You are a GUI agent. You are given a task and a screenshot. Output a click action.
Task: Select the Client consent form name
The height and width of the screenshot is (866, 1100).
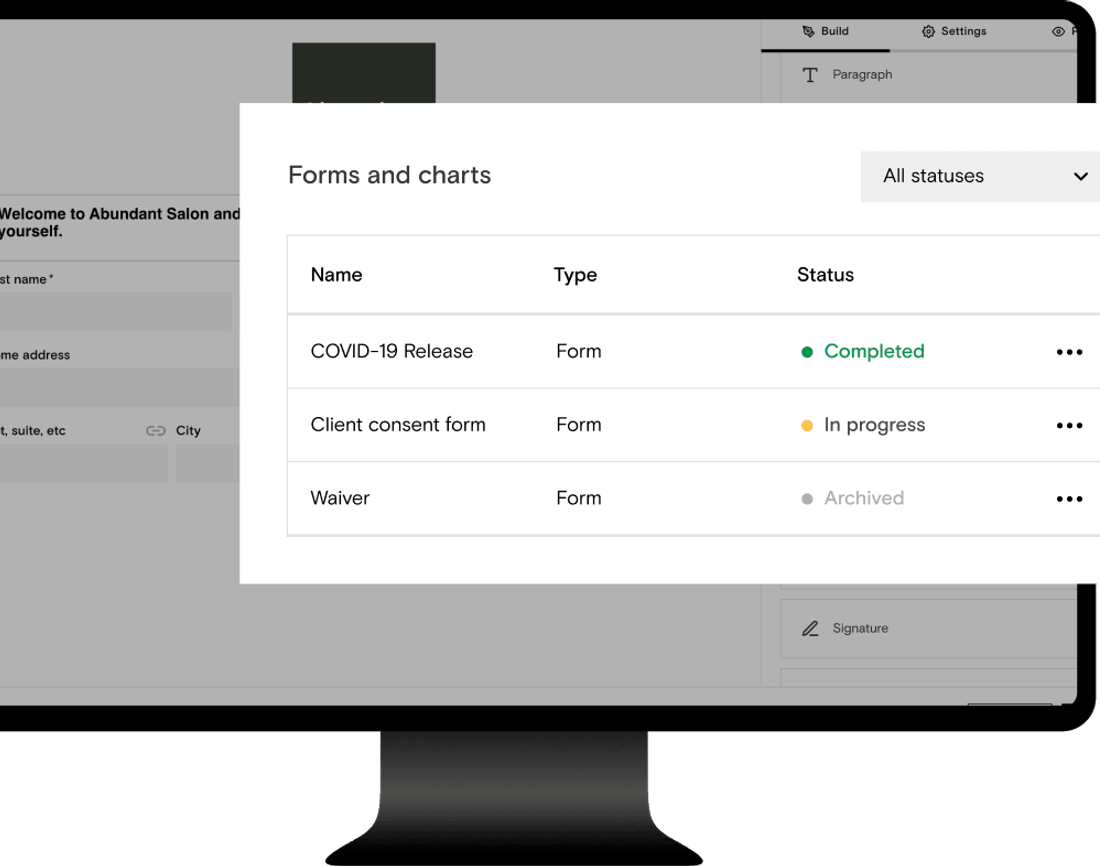pyautogui.click(x=398, y=425)
